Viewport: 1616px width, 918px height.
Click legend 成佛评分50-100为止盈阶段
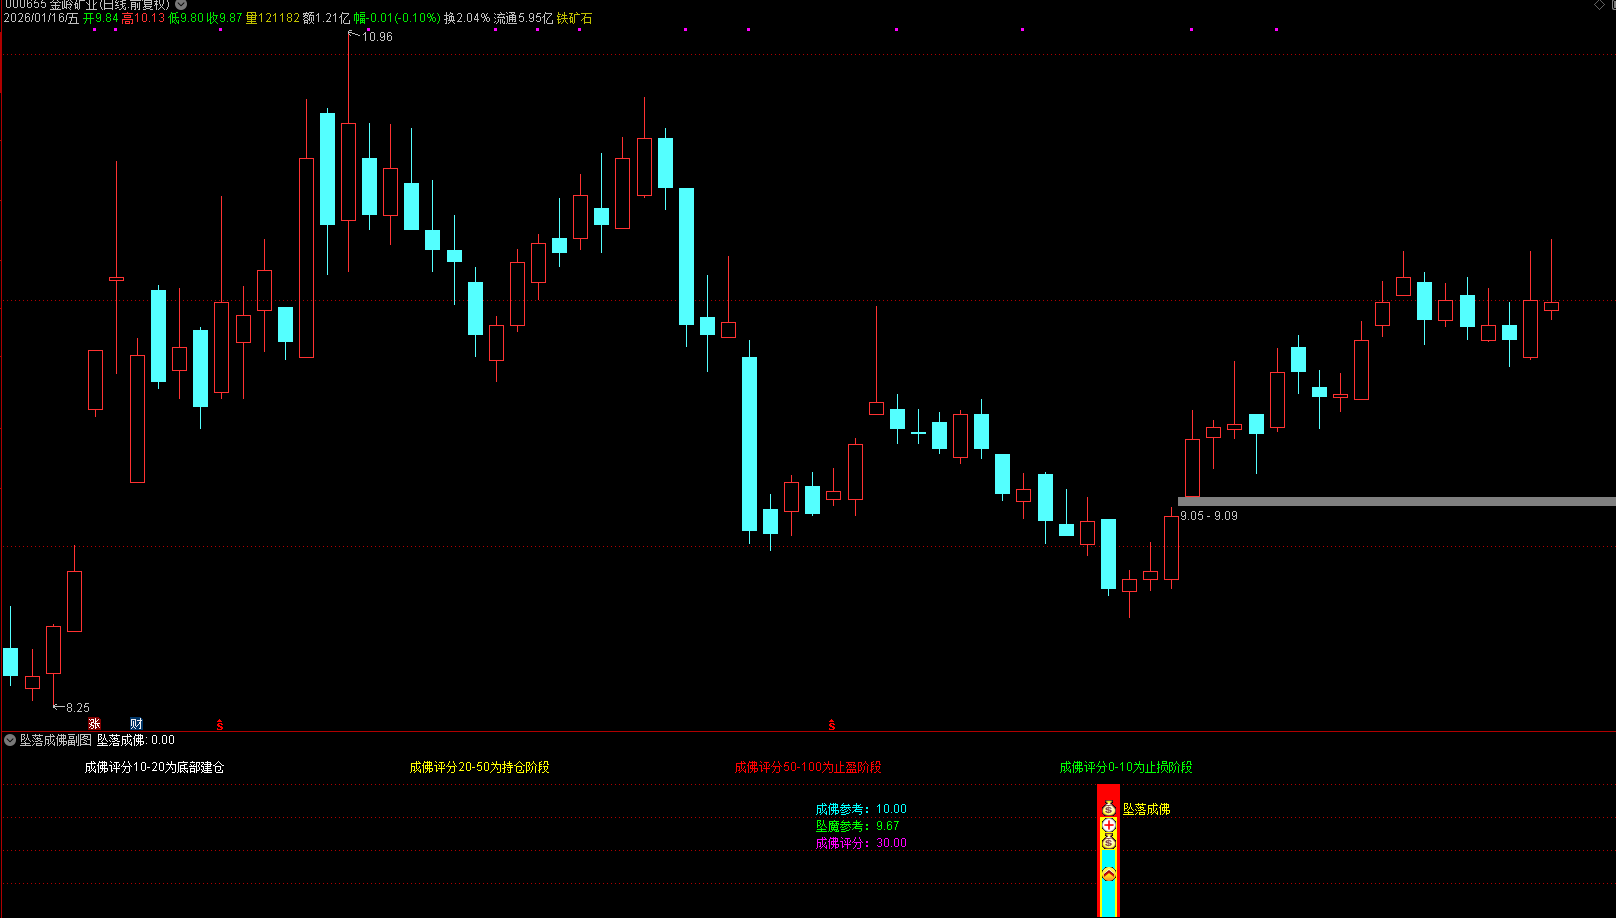808,767
